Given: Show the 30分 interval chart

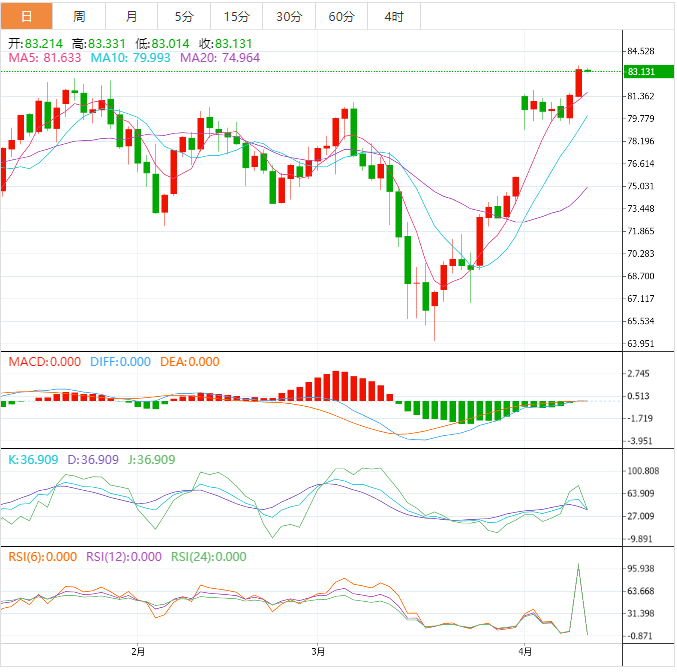Looking at the screenshot, I should (x=289, y=16).
